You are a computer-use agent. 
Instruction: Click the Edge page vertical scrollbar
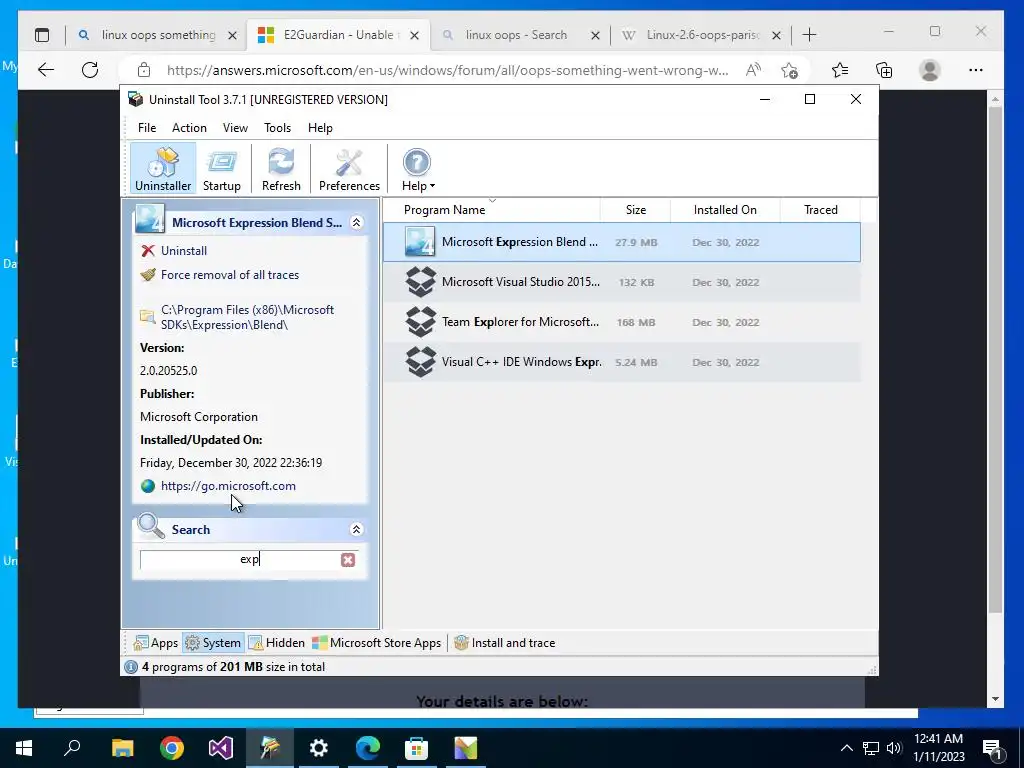coord(995,359)
